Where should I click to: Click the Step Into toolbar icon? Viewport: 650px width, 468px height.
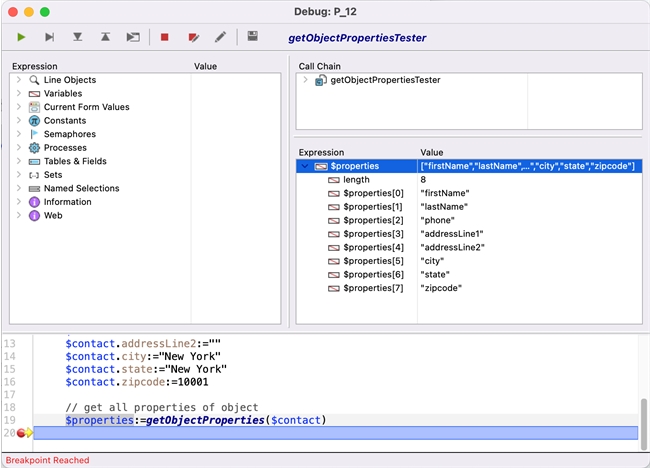point(77,37)
